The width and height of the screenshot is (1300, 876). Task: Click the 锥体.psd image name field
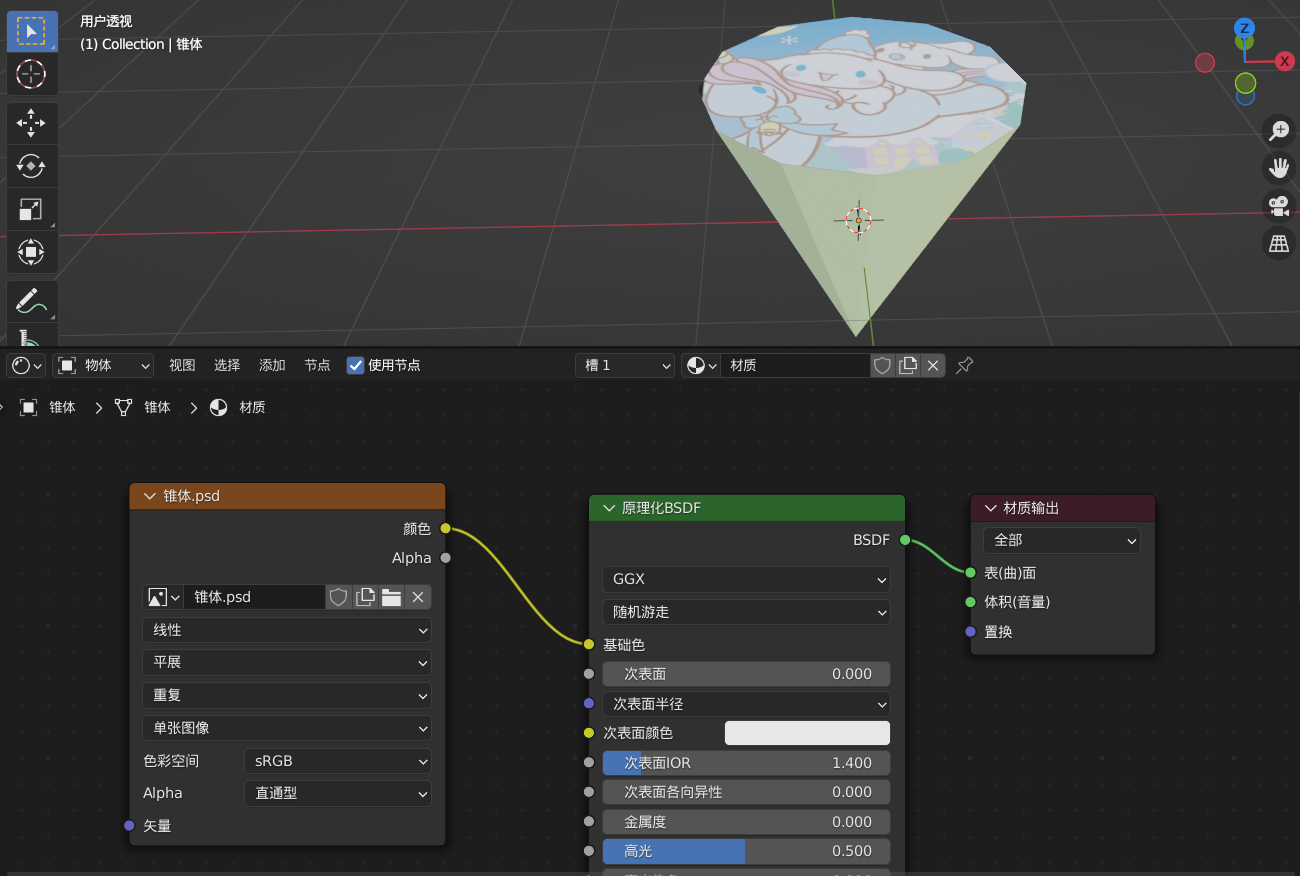coord(255,597)
